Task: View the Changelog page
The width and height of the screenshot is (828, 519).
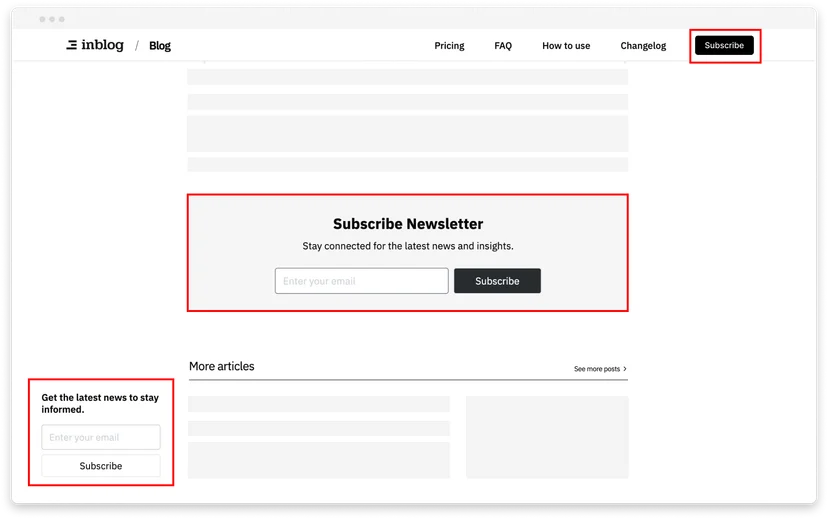Action: click(643, 46)
